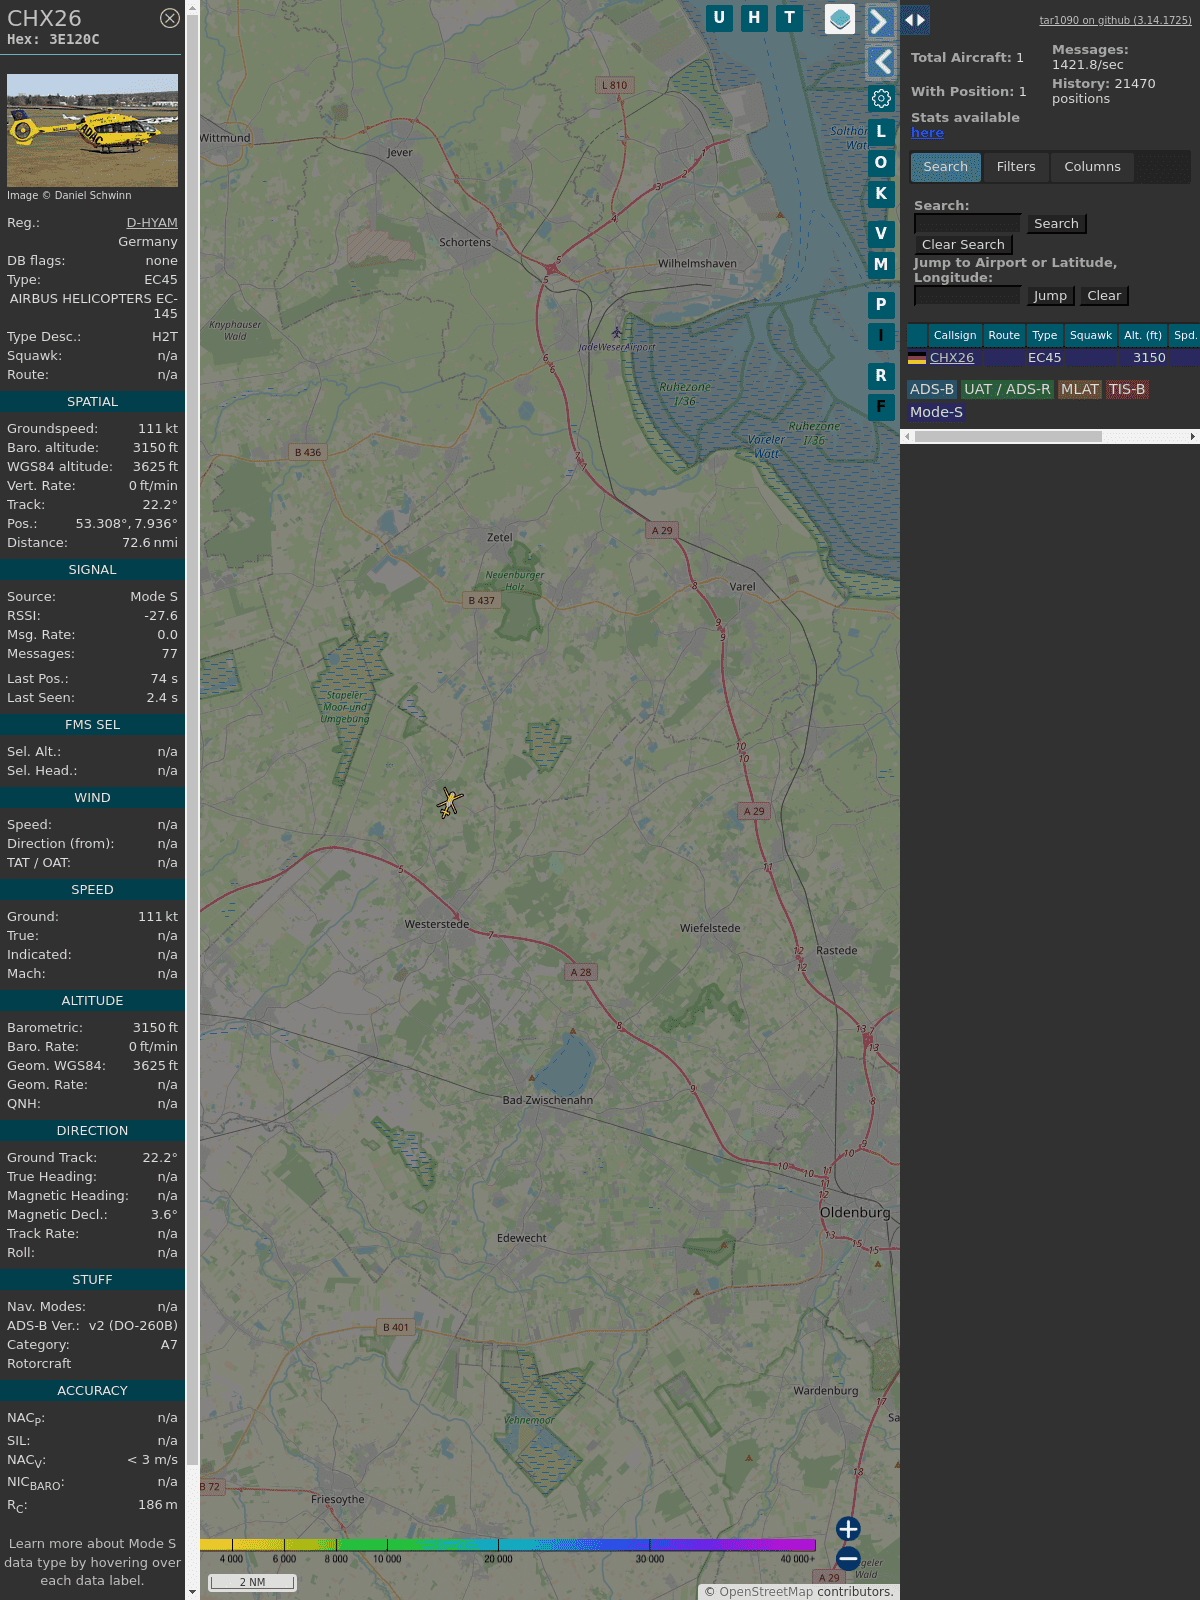The image size is (1200, 1600).
Task: Open settings gear on the map
Action: [x=881, y=98]
